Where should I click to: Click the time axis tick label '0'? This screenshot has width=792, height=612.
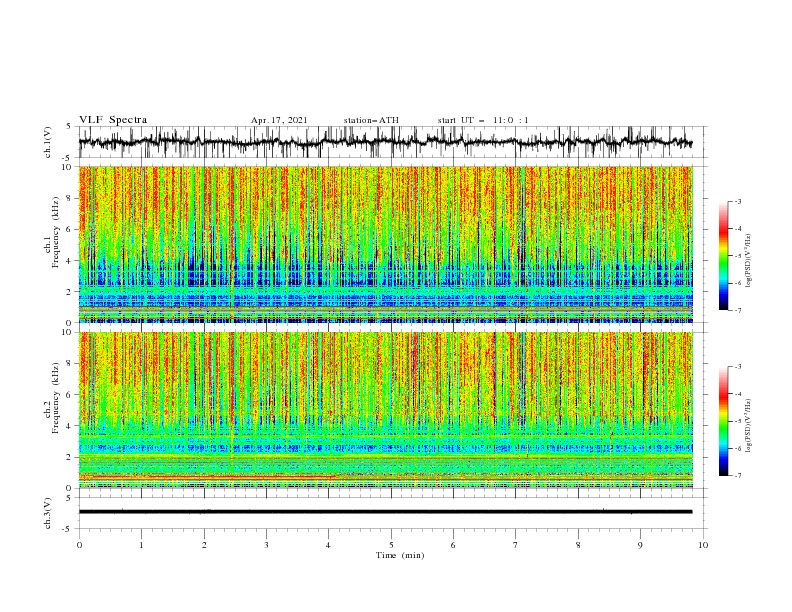coord(79,545)
